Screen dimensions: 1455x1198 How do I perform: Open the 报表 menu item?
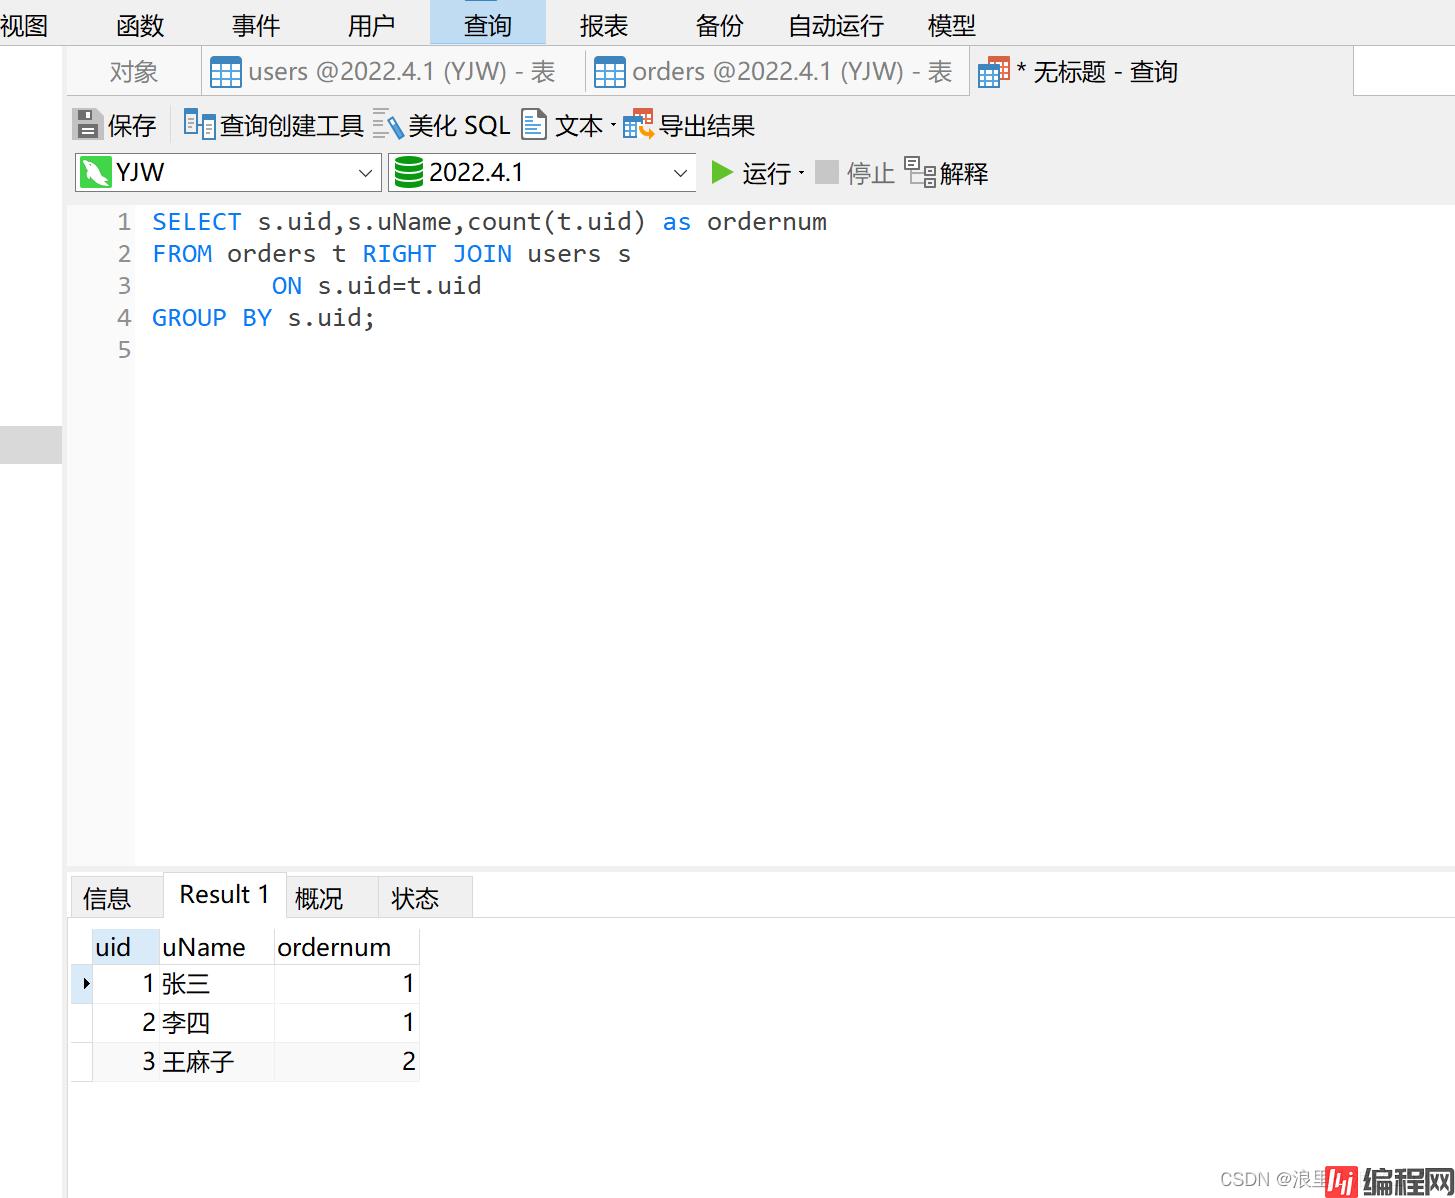pos(604,26)
